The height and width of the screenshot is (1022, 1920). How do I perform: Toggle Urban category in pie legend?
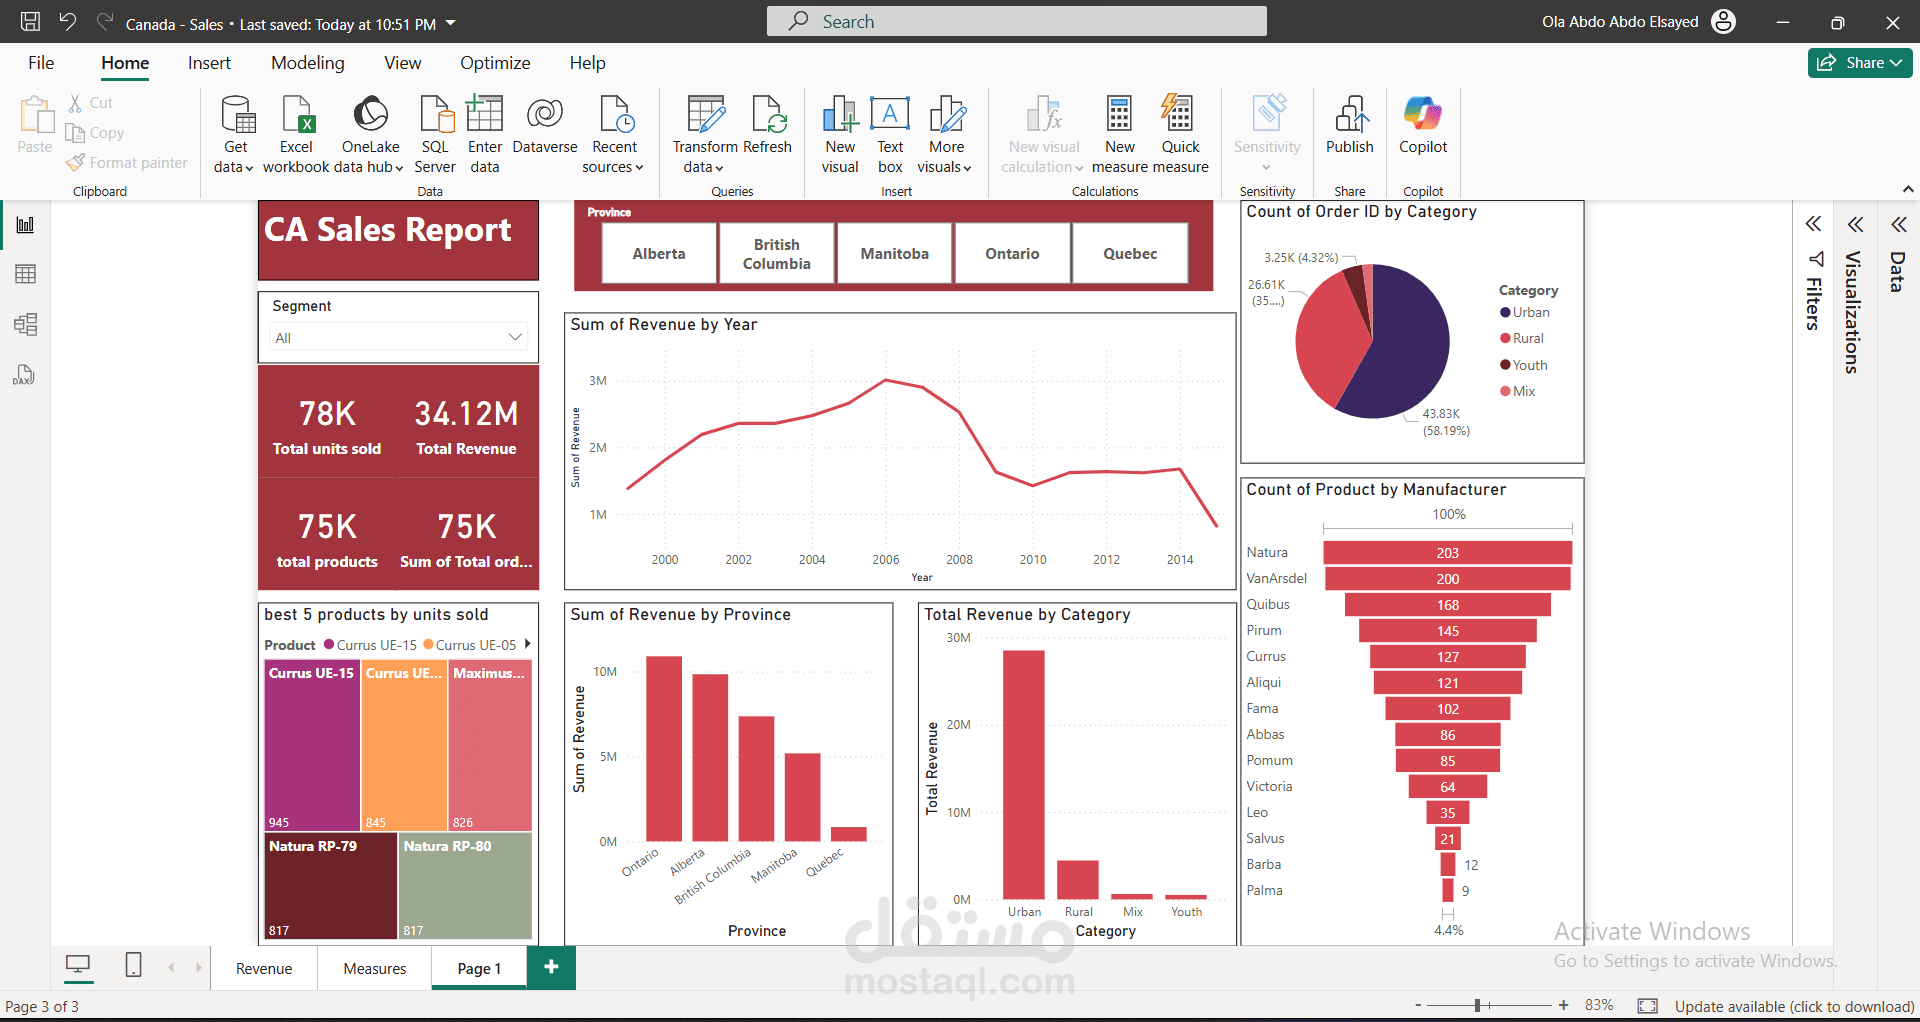point(1525,312)
